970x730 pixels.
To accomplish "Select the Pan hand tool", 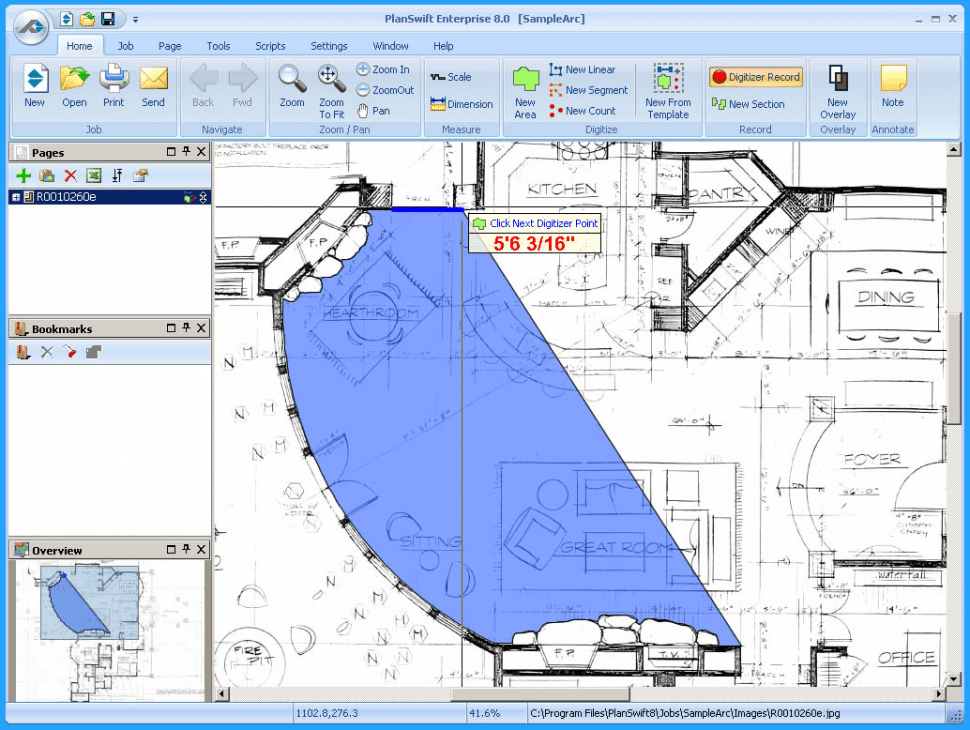I will (373, 111).
